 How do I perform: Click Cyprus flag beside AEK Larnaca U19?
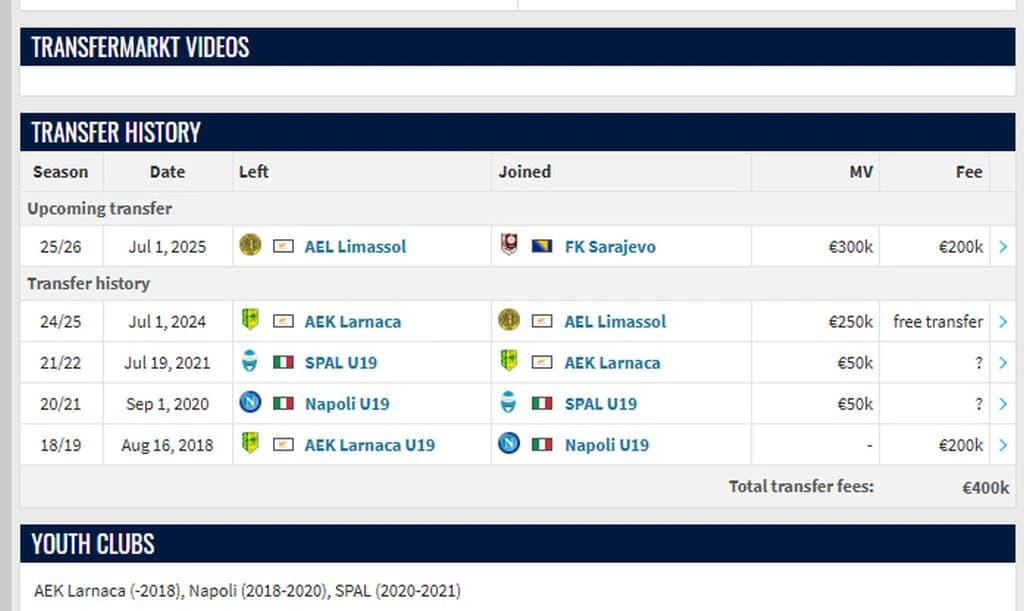(x=283, y=445)
